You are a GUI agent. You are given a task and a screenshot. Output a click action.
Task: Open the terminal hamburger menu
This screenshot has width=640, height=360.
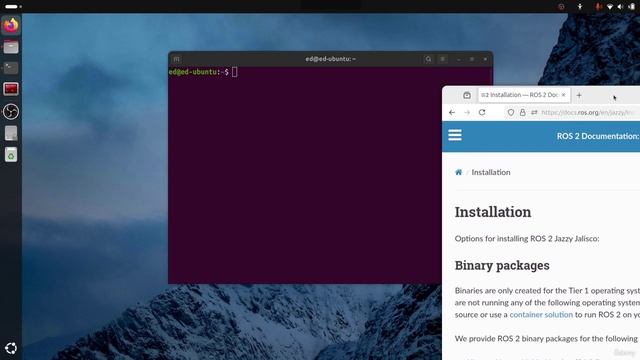tap(442, 59)
